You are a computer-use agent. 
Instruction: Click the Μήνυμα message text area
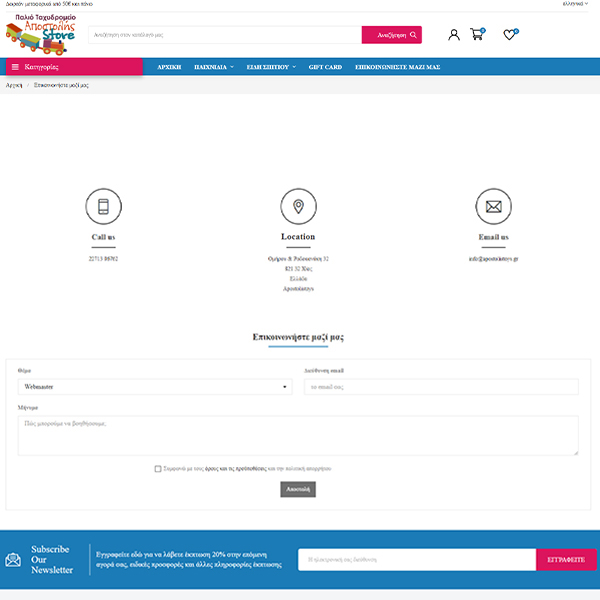pyautogui.click(x=298, y=435)
